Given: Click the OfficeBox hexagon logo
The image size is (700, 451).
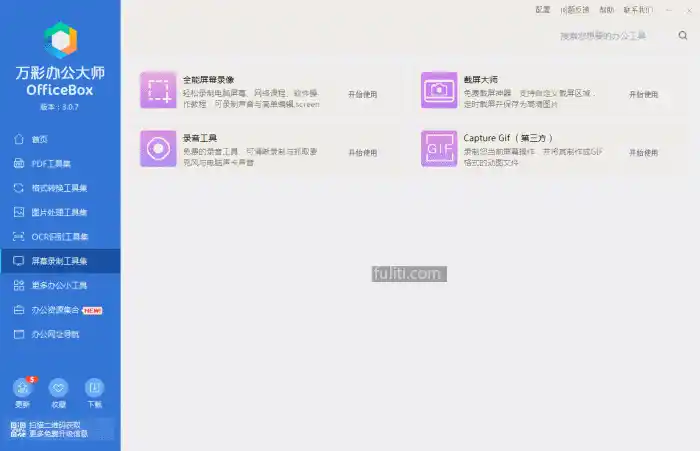Looking at the screenshot, I should point(60,40).
